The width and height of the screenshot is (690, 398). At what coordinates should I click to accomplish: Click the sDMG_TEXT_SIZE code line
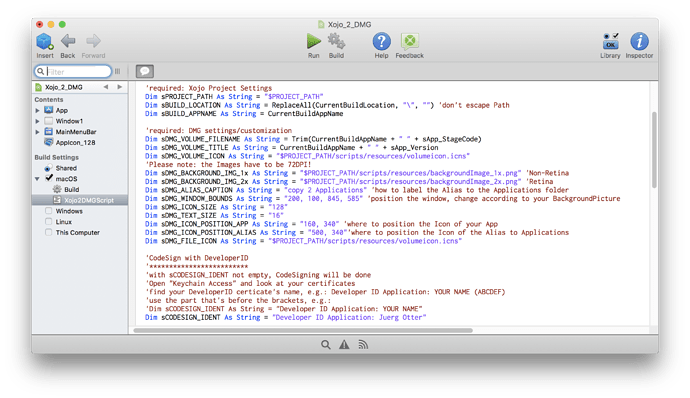click(x=214, y=215)
